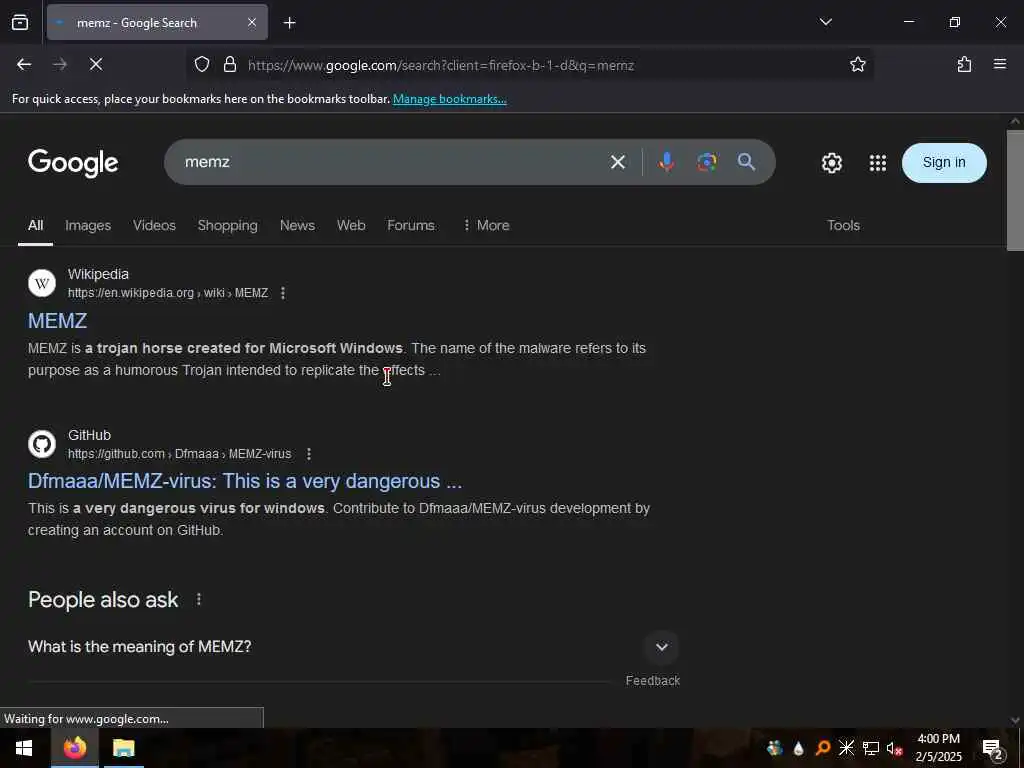Image resolution: width=1024 pixels, height=768 pixels.
Task: Click the page vertical scrollbar thumb
Action: pos(1015,190)
